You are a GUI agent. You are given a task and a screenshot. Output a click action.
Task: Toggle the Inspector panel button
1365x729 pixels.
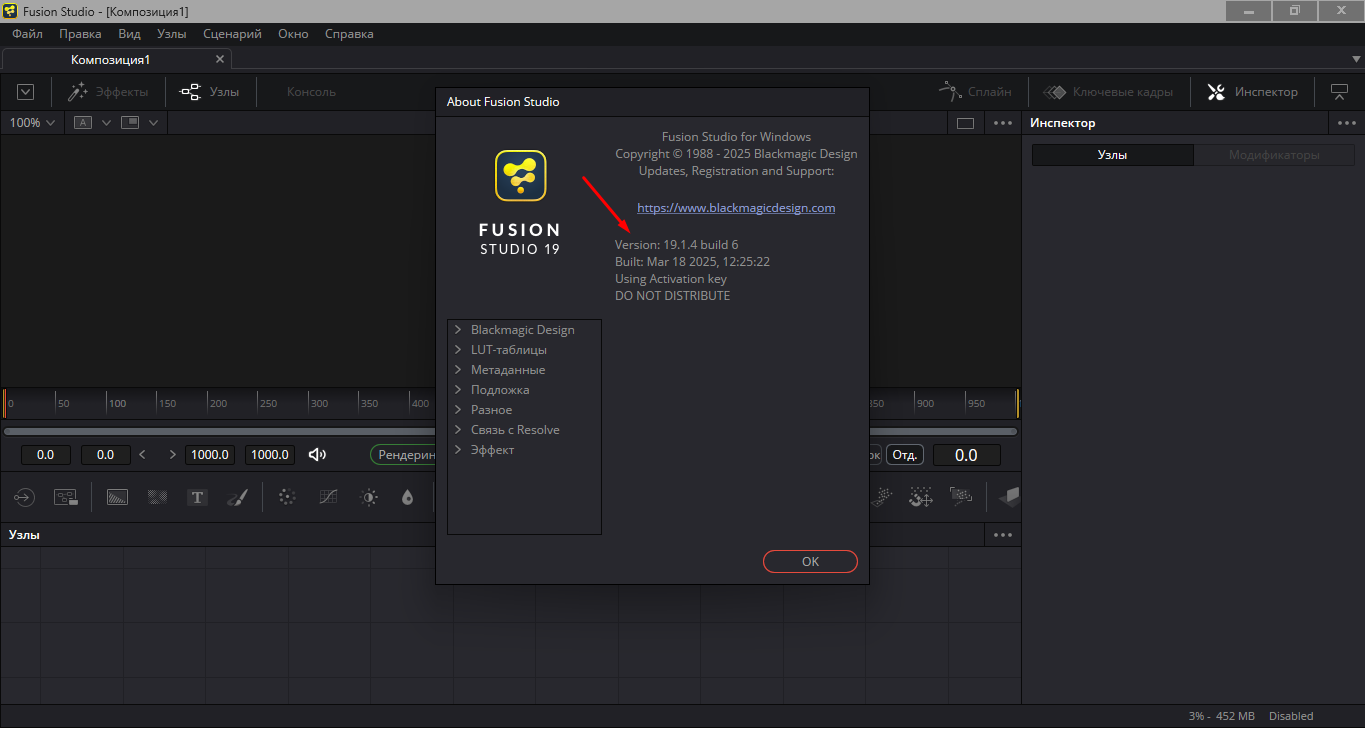[1253, 92]
